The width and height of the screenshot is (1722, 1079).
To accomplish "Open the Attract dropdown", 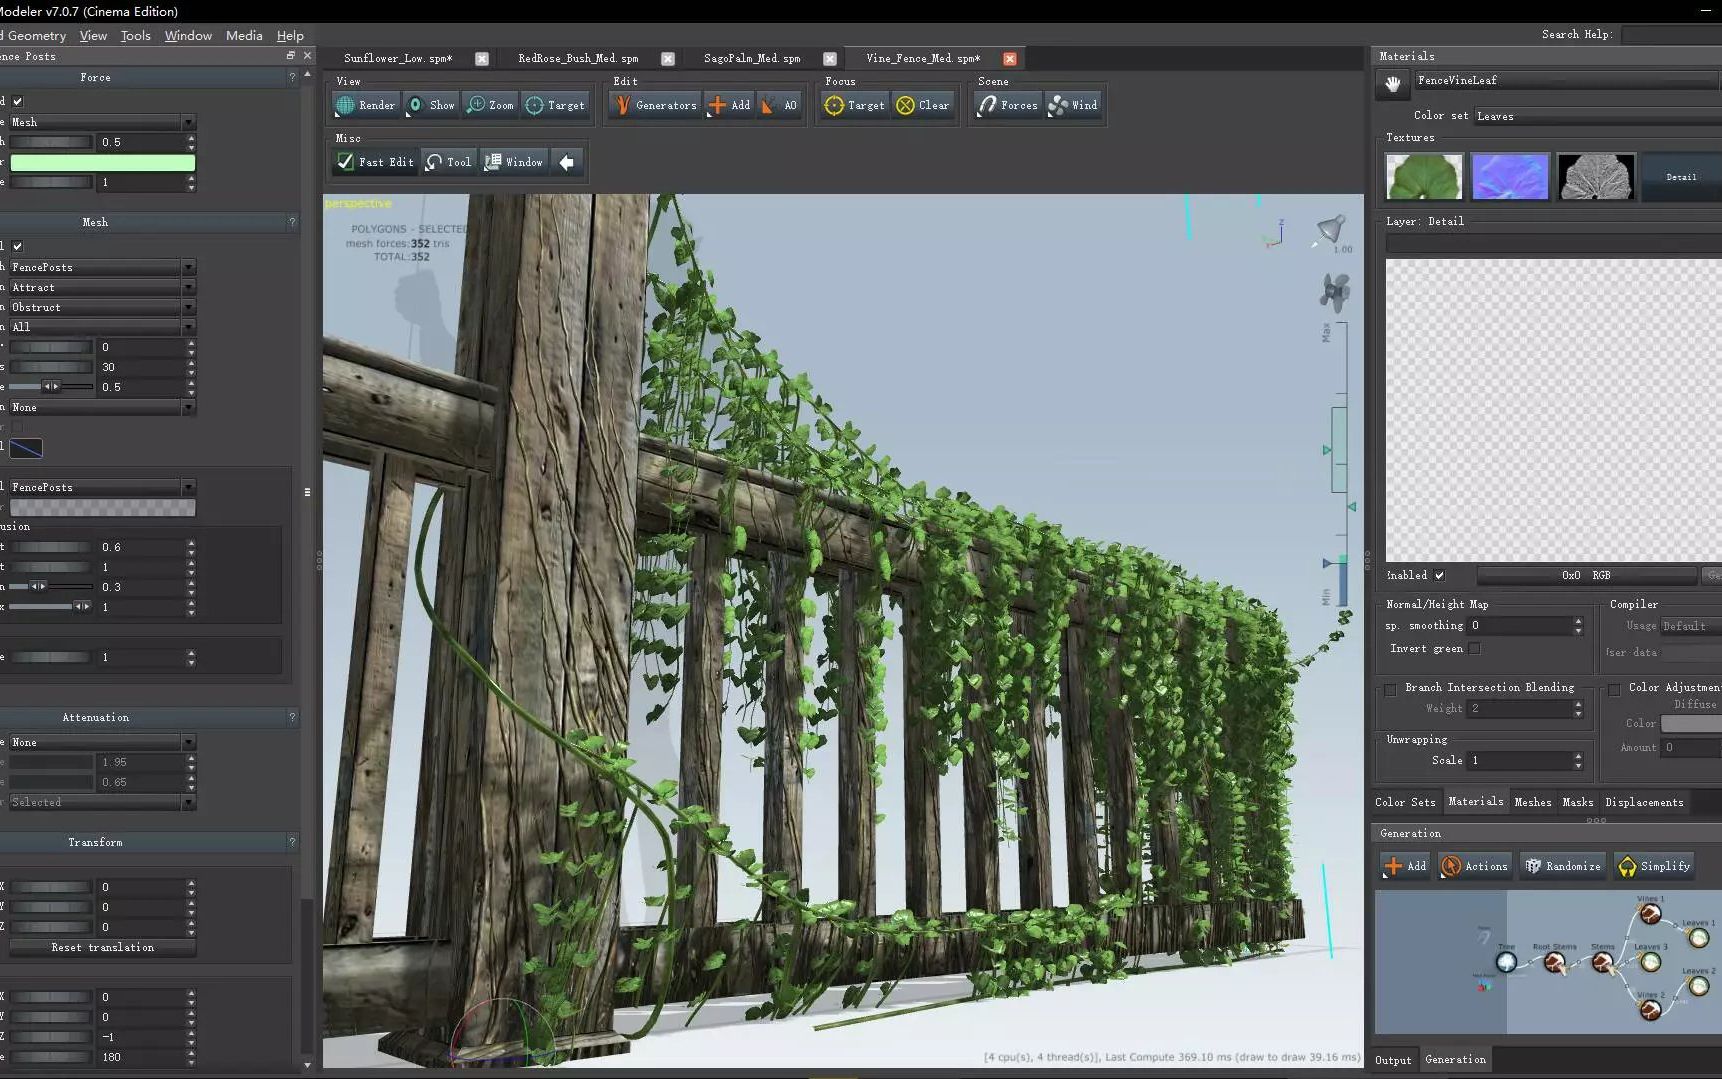I will click(x=102, y=287).
